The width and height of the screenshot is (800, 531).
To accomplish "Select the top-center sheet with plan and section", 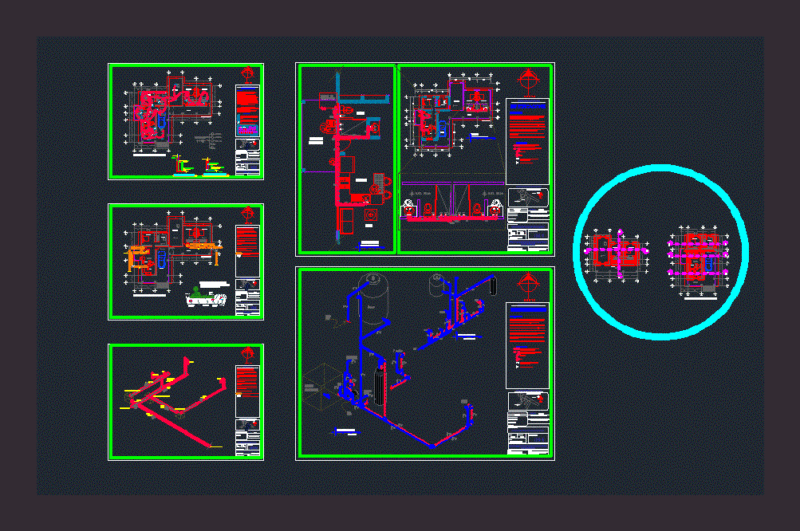I will (476, 159).
